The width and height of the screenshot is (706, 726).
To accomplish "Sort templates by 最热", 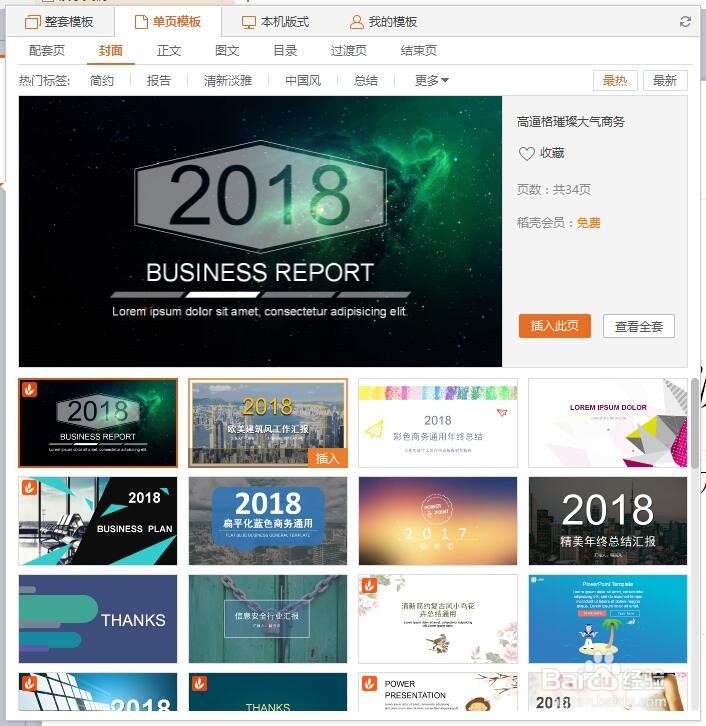I will point(615,81).
